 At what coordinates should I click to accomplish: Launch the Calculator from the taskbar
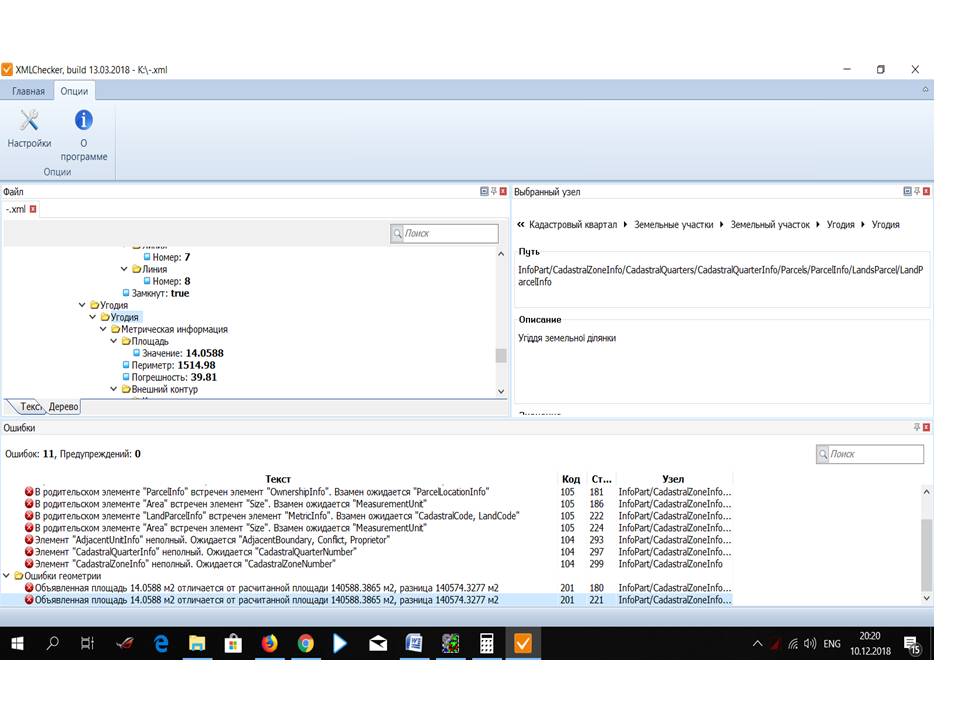click(x=486, y=644)
